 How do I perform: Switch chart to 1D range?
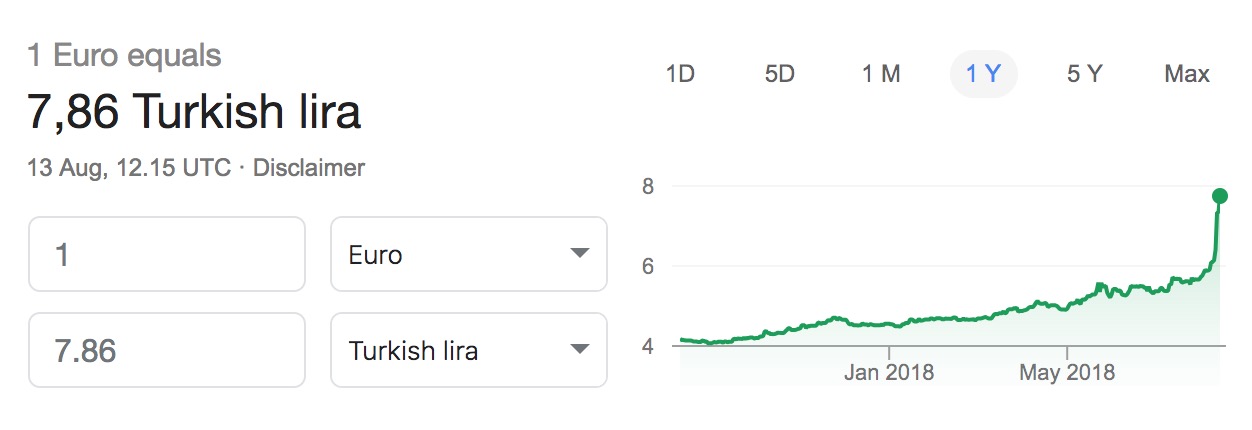680,74
